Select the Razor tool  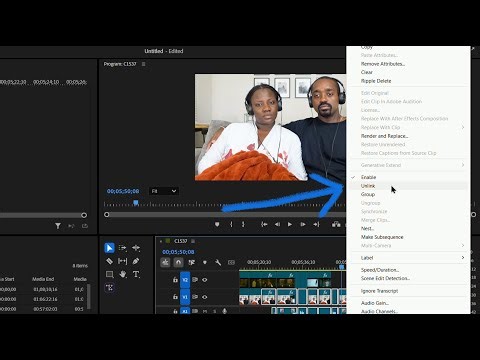[109, 261]
